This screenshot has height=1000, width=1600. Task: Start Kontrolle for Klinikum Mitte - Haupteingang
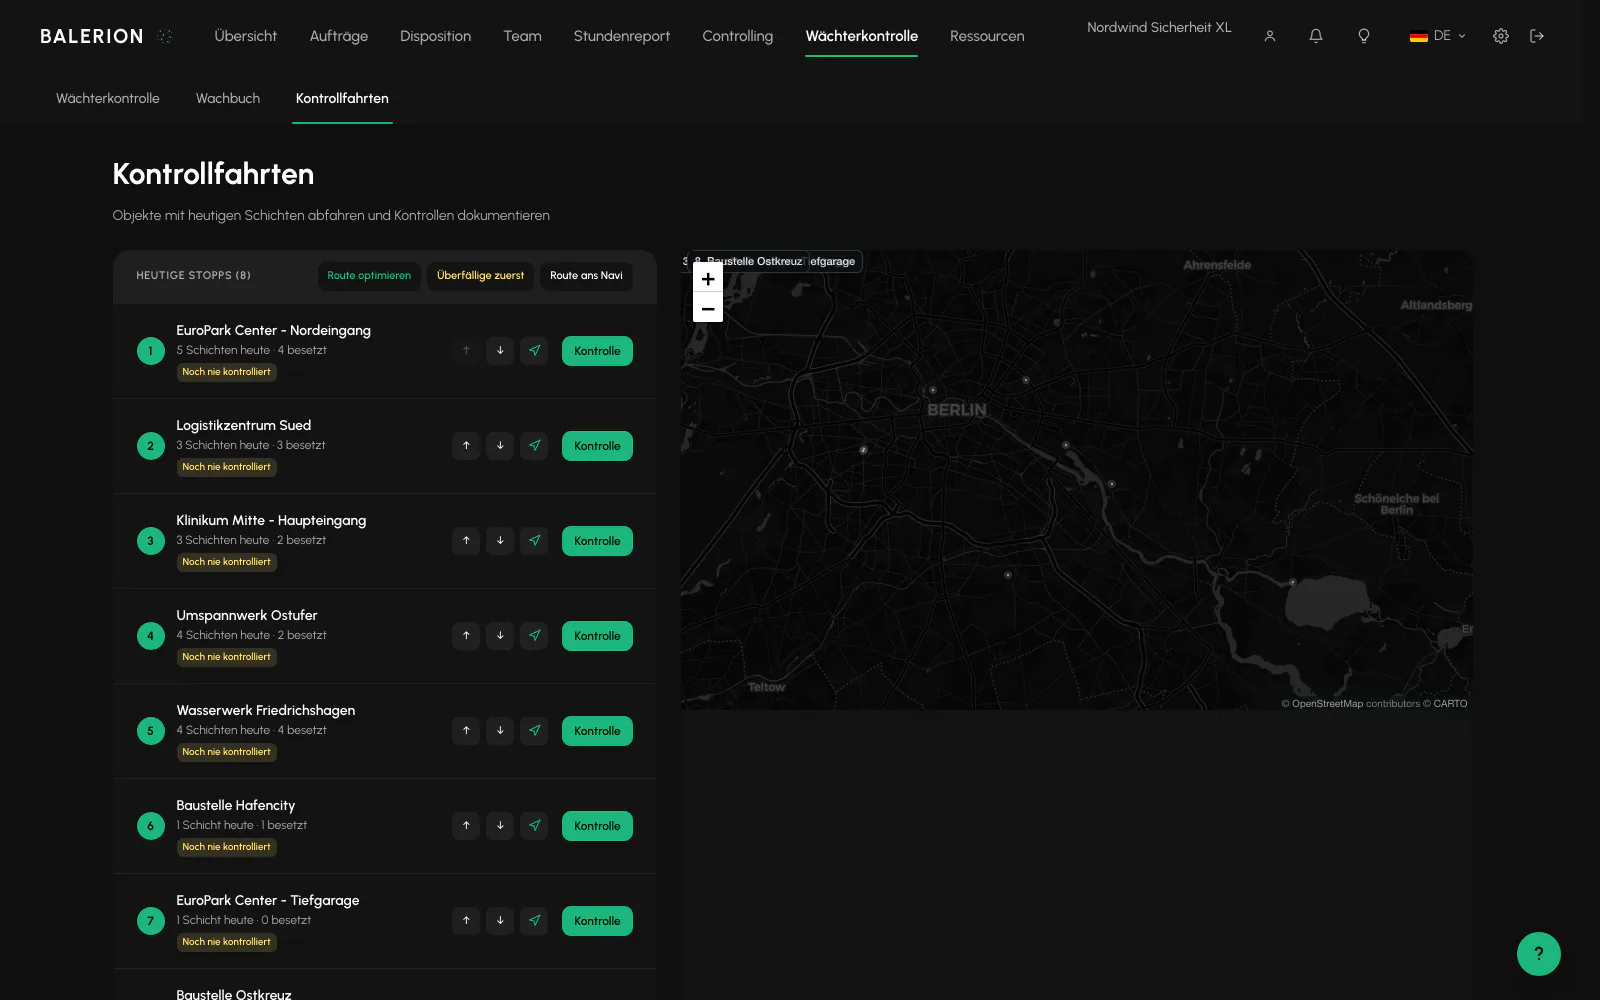tap(597, 541)
